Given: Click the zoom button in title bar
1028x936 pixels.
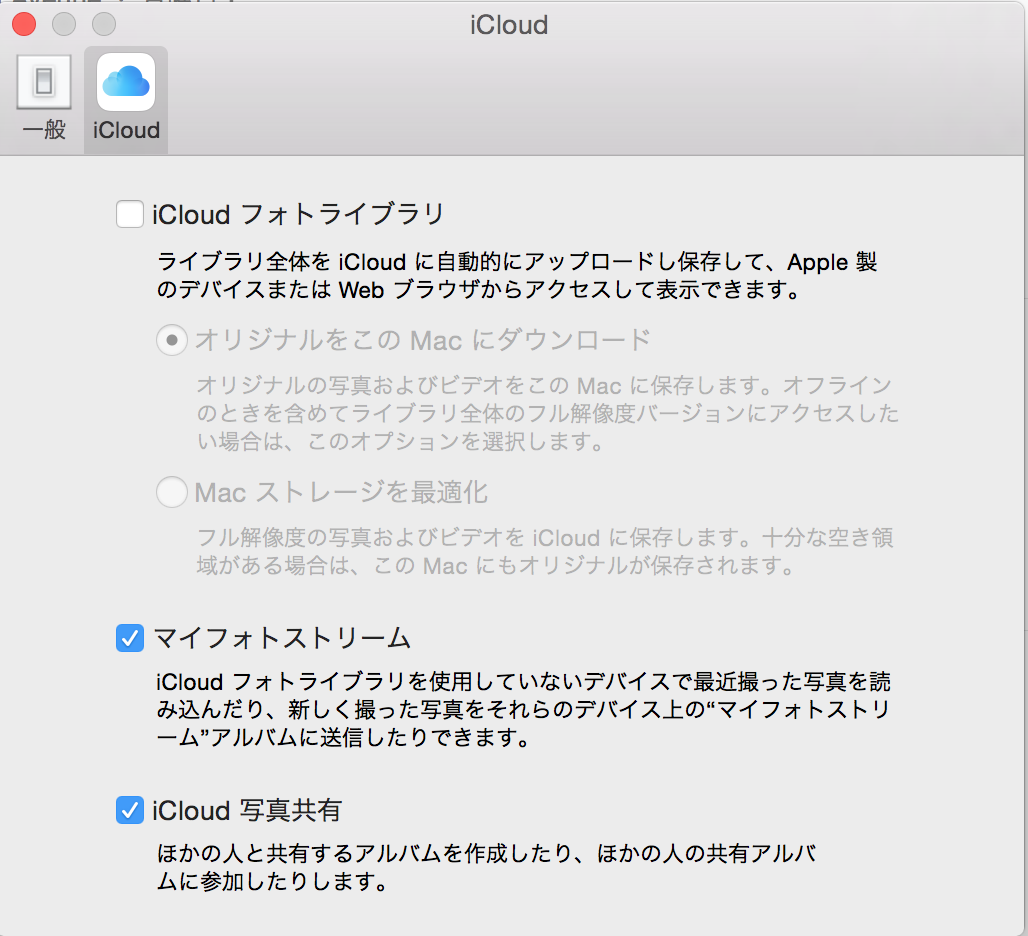Looking at the screenshot, I should 103,23.
